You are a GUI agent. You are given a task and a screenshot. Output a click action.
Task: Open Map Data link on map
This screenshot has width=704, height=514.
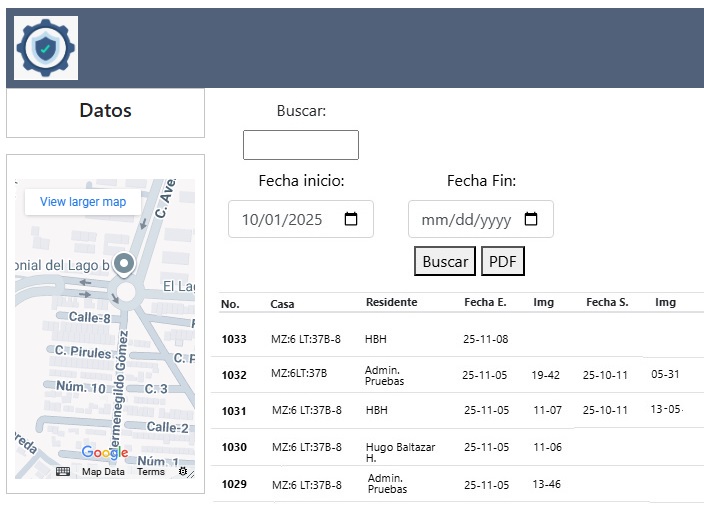[x=103, y=472]
